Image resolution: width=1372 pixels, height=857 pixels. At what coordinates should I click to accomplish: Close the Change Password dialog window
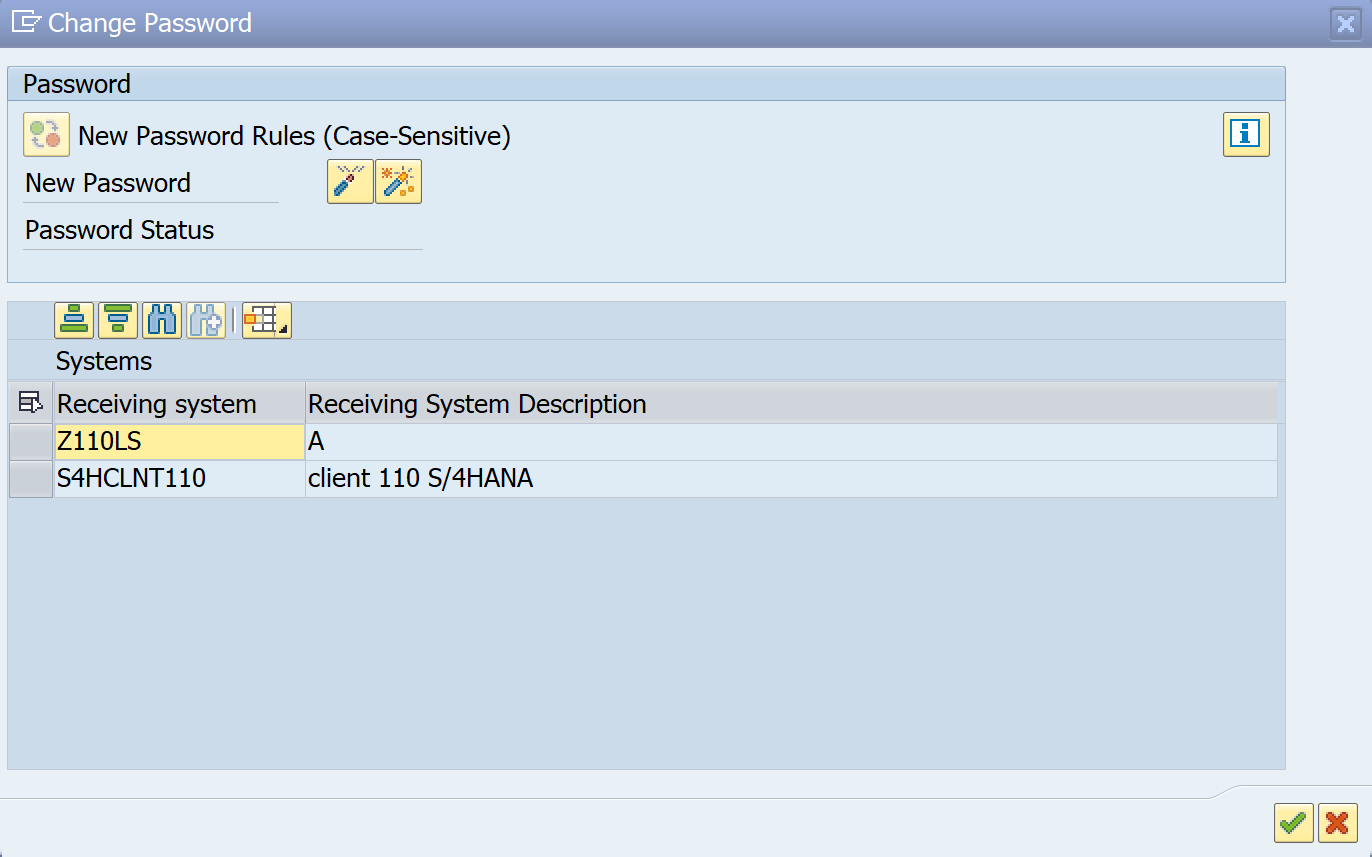coord(1346,23)
